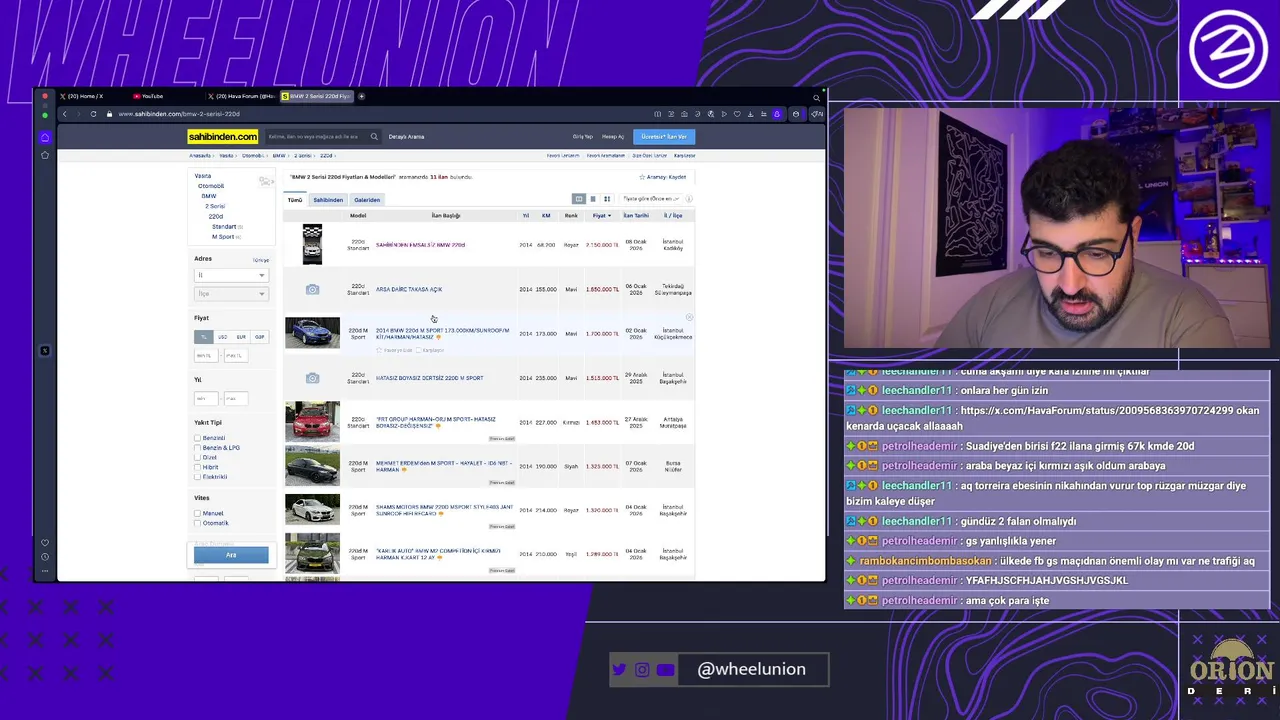Select the EUR currency toggle

(x=241, y=337)
